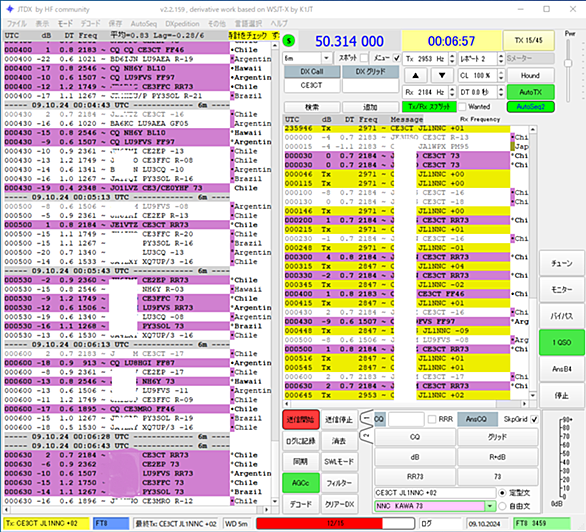Open the free text message dropdown arrow
Viewport: 586px width, 532px height.
tap(490, 506)
